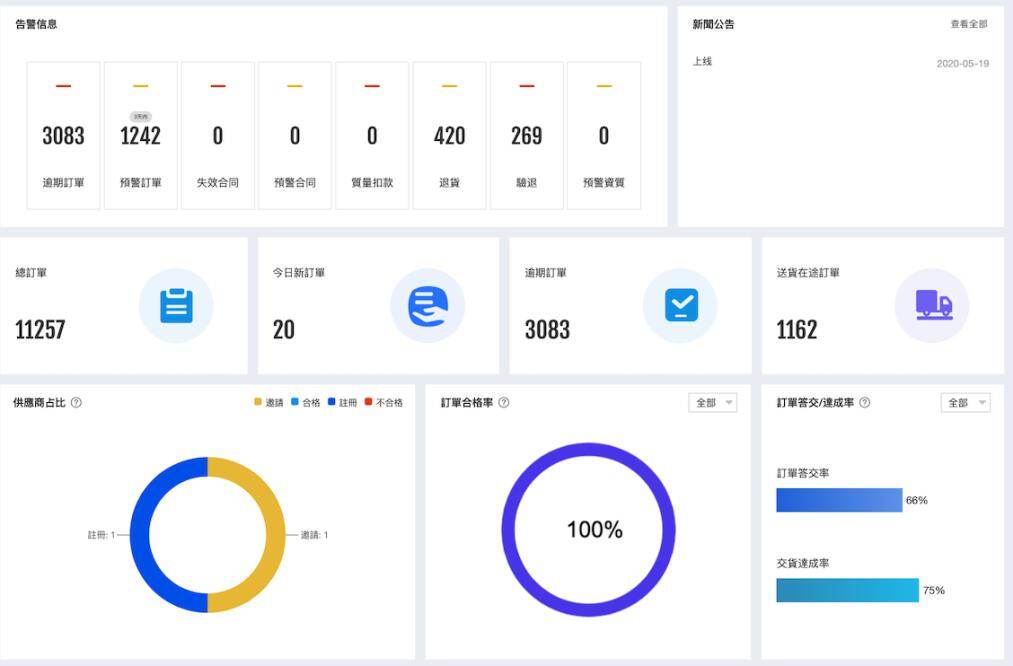Screen dimensions: 1013x666
Task: Click the 訂單答交率 66% bar
Action: point(839,500)
